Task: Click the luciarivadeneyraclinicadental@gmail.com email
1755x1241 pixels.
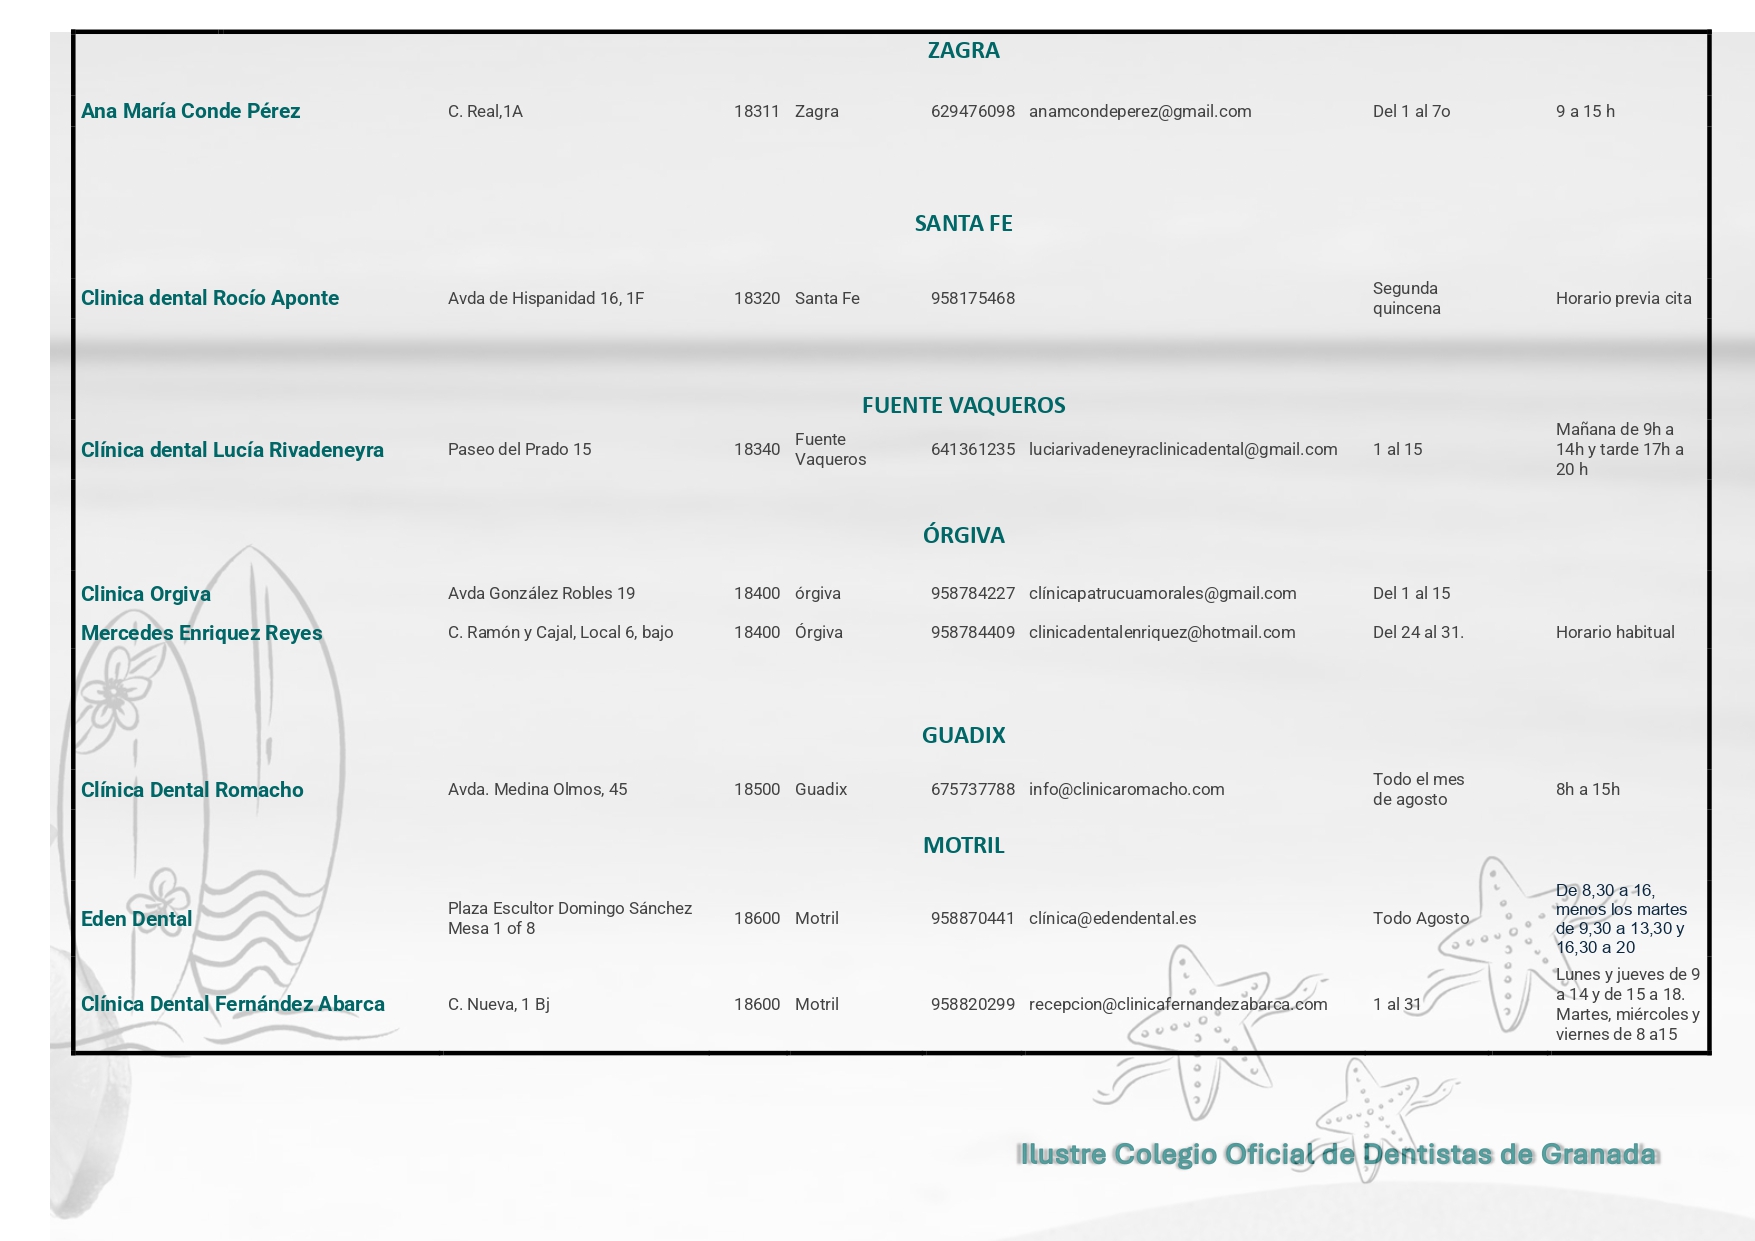Action: 1183,450
